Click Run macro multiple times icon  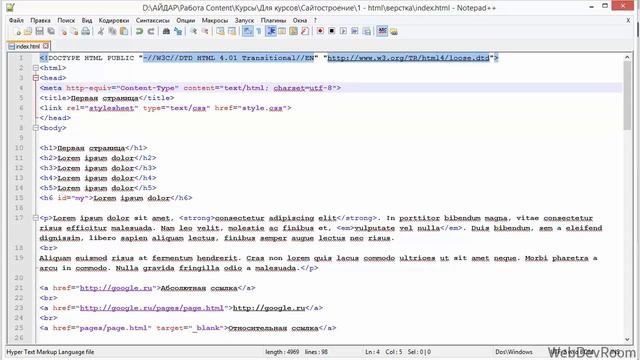coord(355,31)
